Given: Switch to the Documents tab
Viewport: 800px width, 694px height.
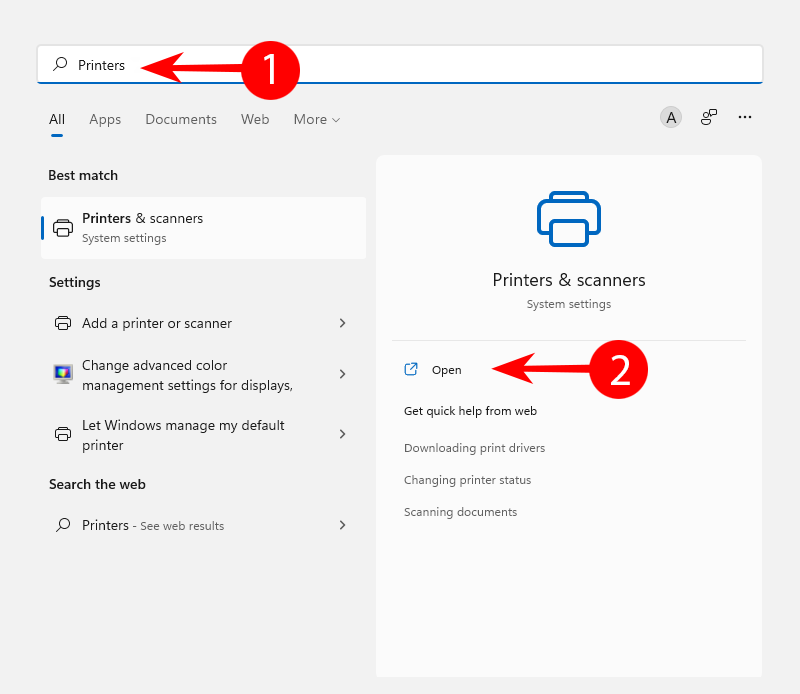Looking at the screenshot, I should click(181, 119).
